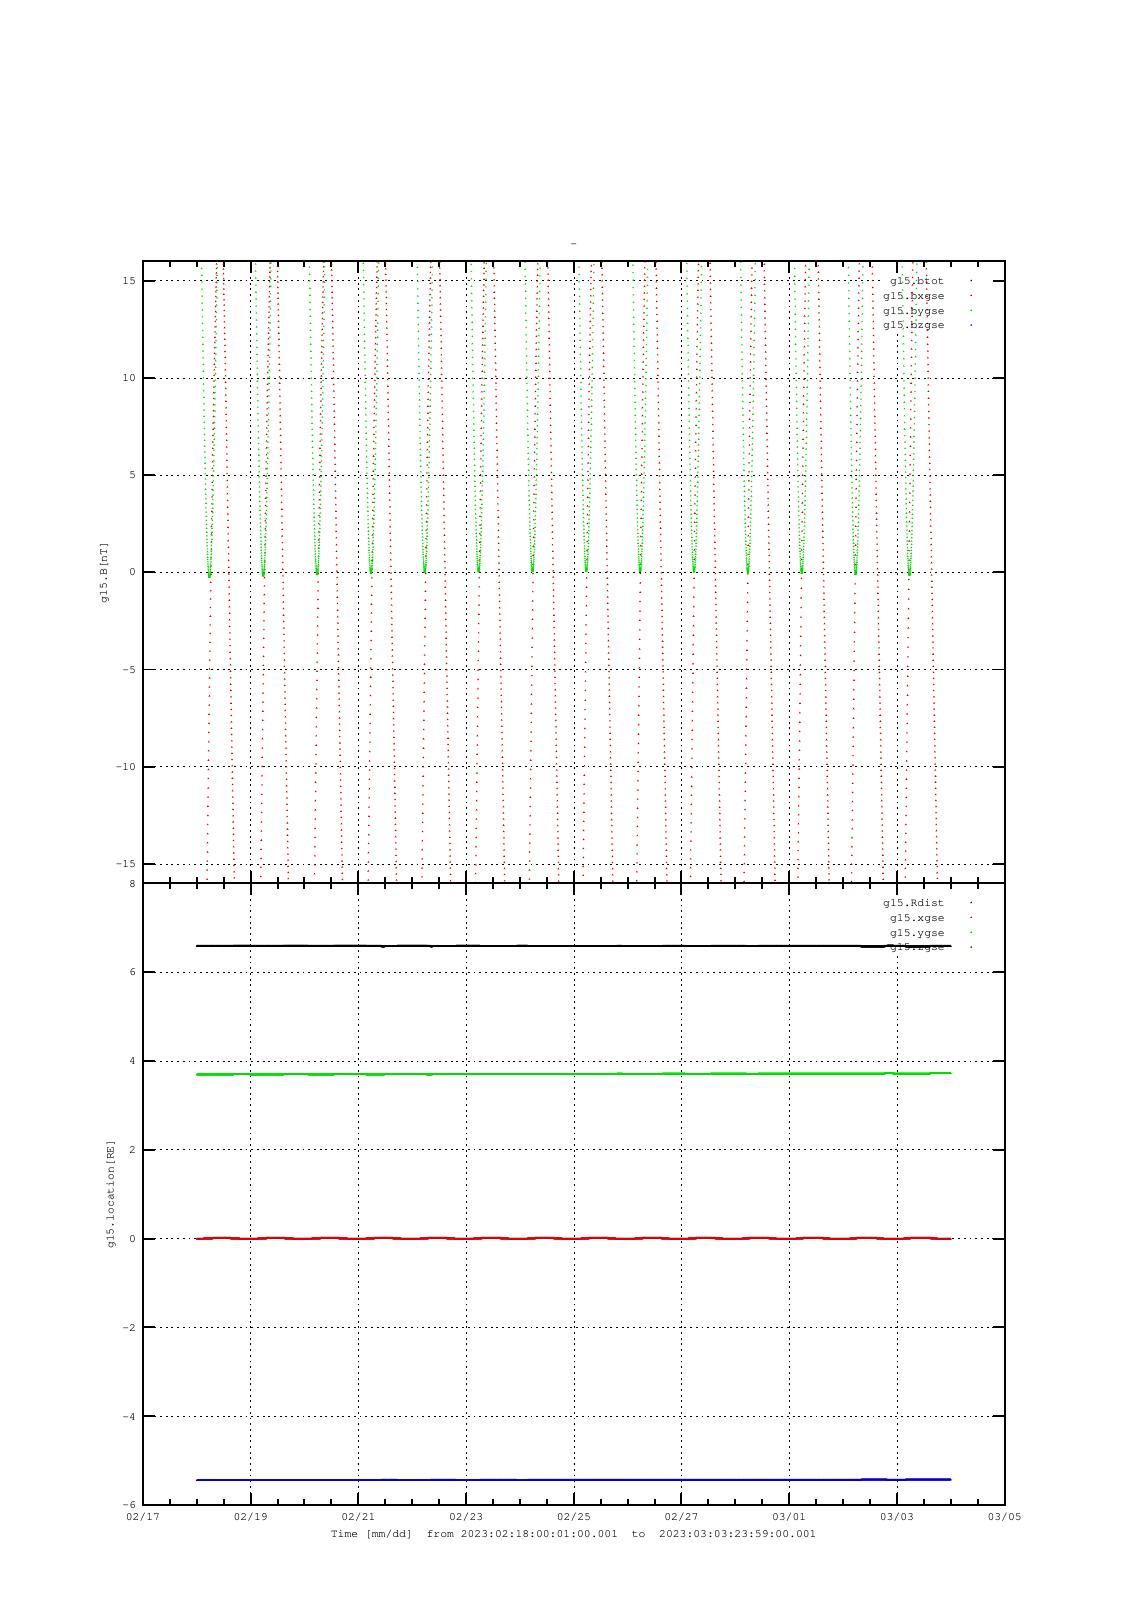Click the -2 tick on location axis
The image size is (1131, 1600).
point(129,1328)
